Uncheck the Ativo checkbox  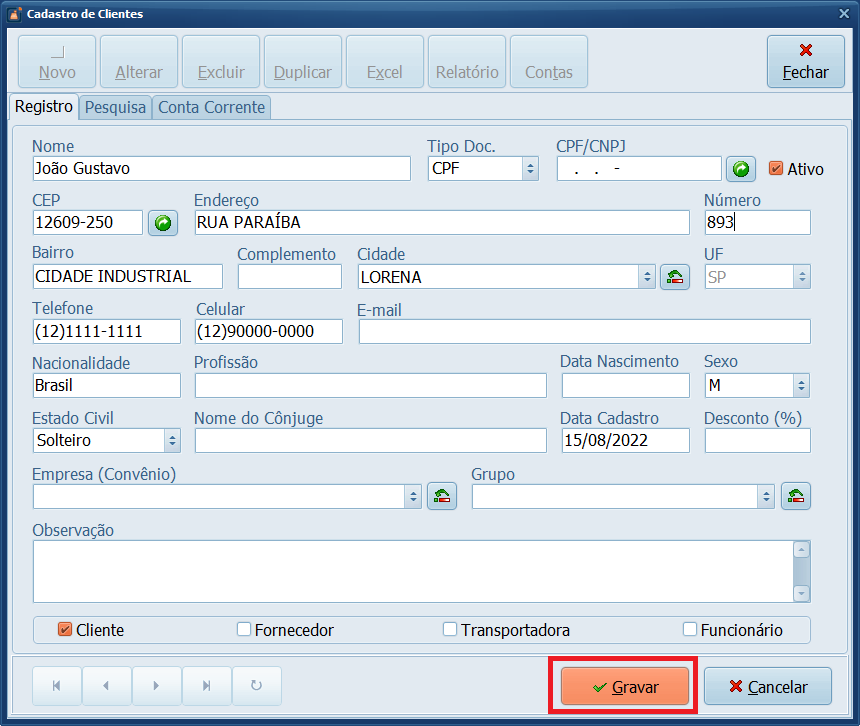(776, 169)
